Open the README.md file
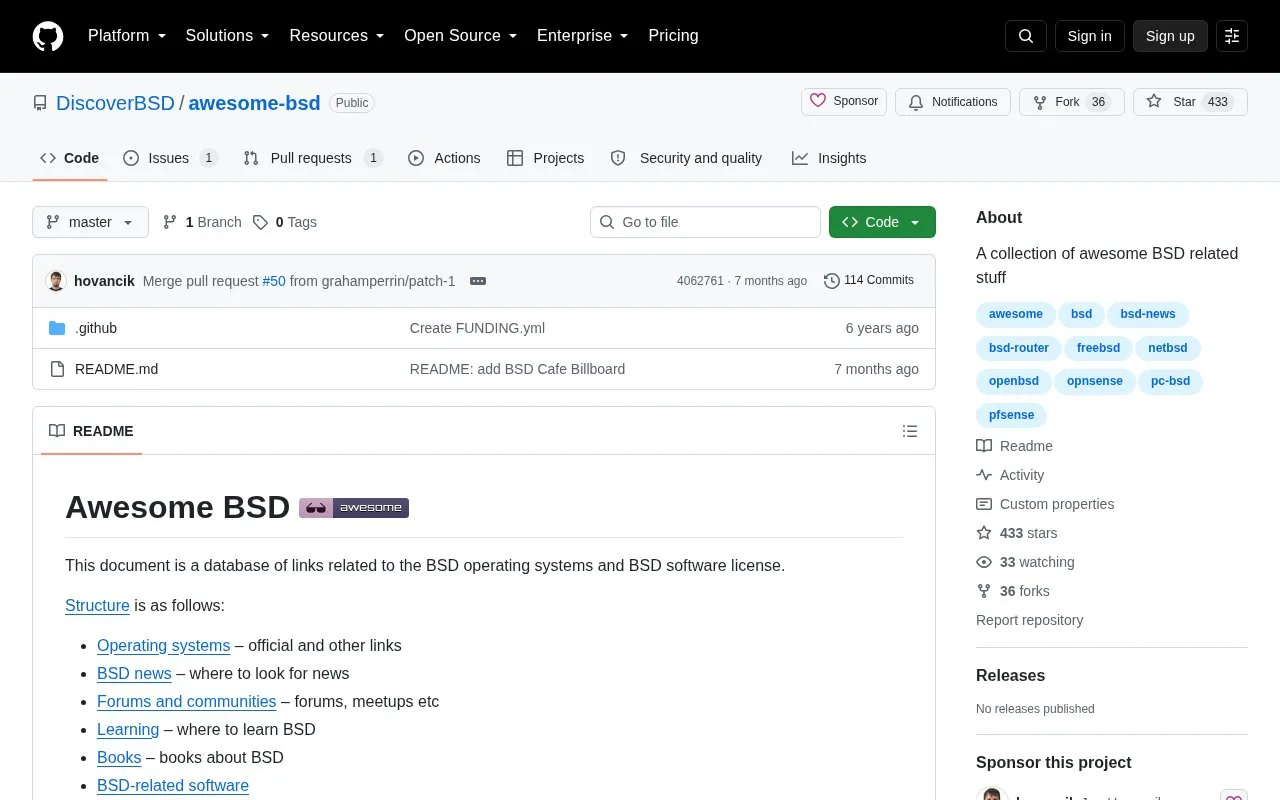The height and width of the screenshot is (800, 1280). [116, 369]
